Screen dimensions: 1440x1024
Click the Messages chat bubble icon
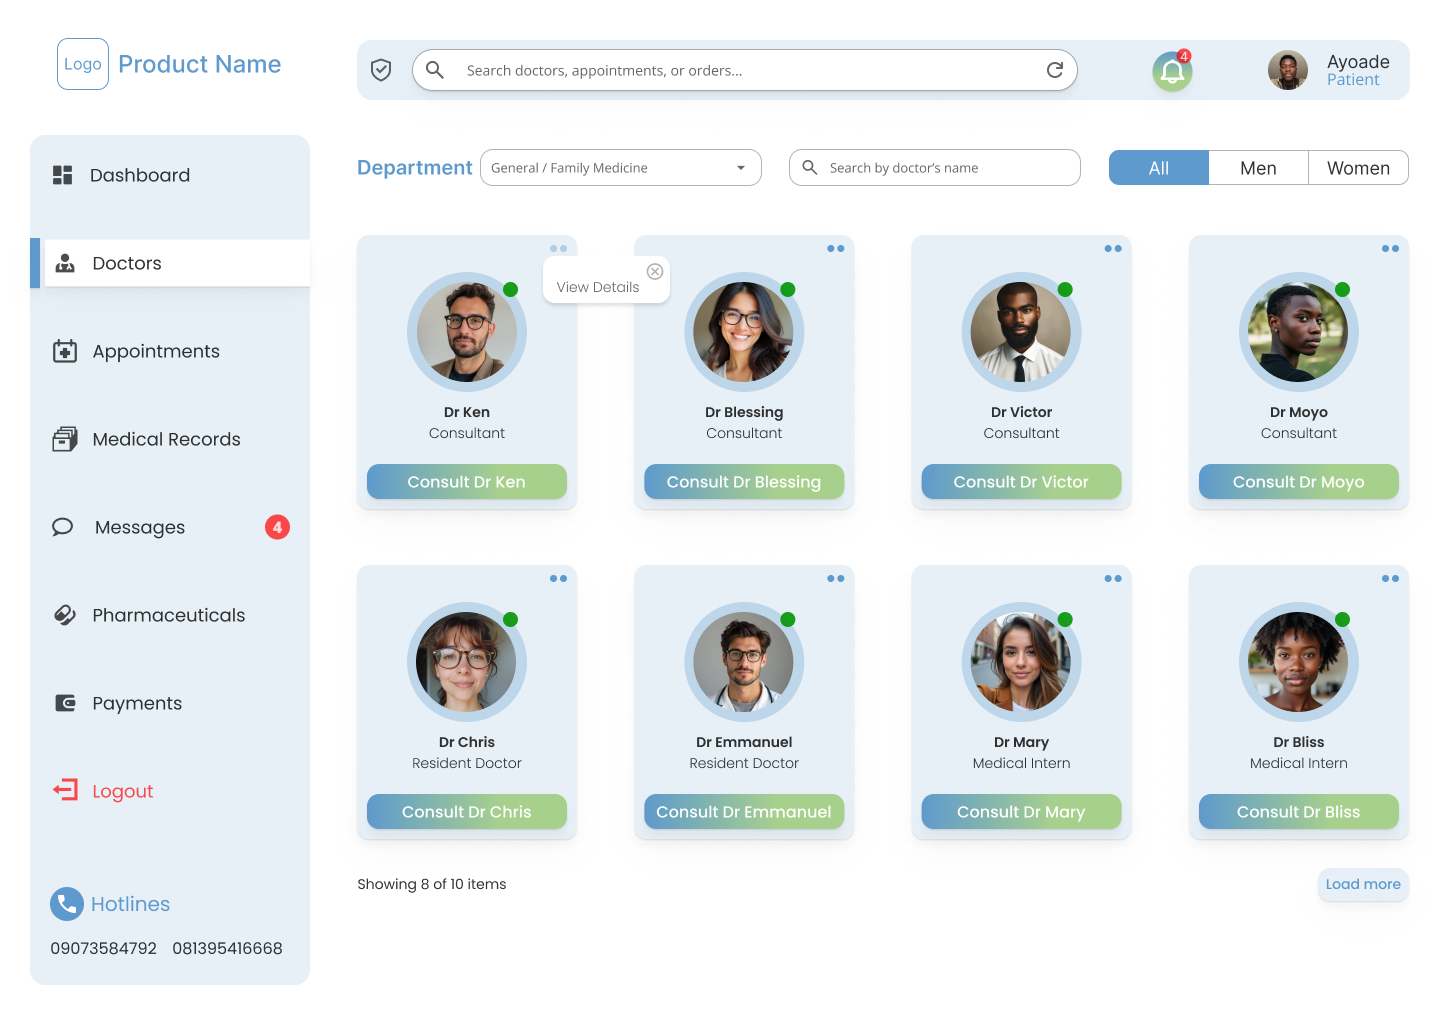tap(62, 527)
